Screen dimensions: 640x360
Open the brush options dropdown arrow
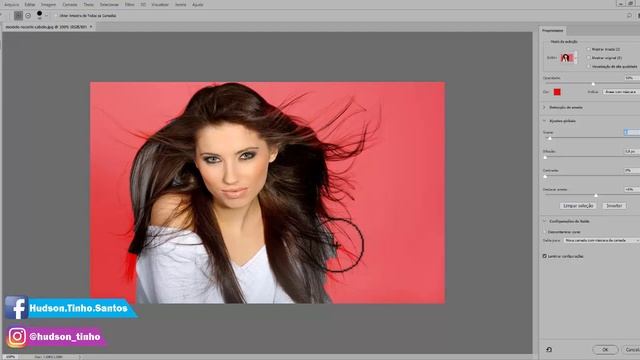(x=46, y=16)
